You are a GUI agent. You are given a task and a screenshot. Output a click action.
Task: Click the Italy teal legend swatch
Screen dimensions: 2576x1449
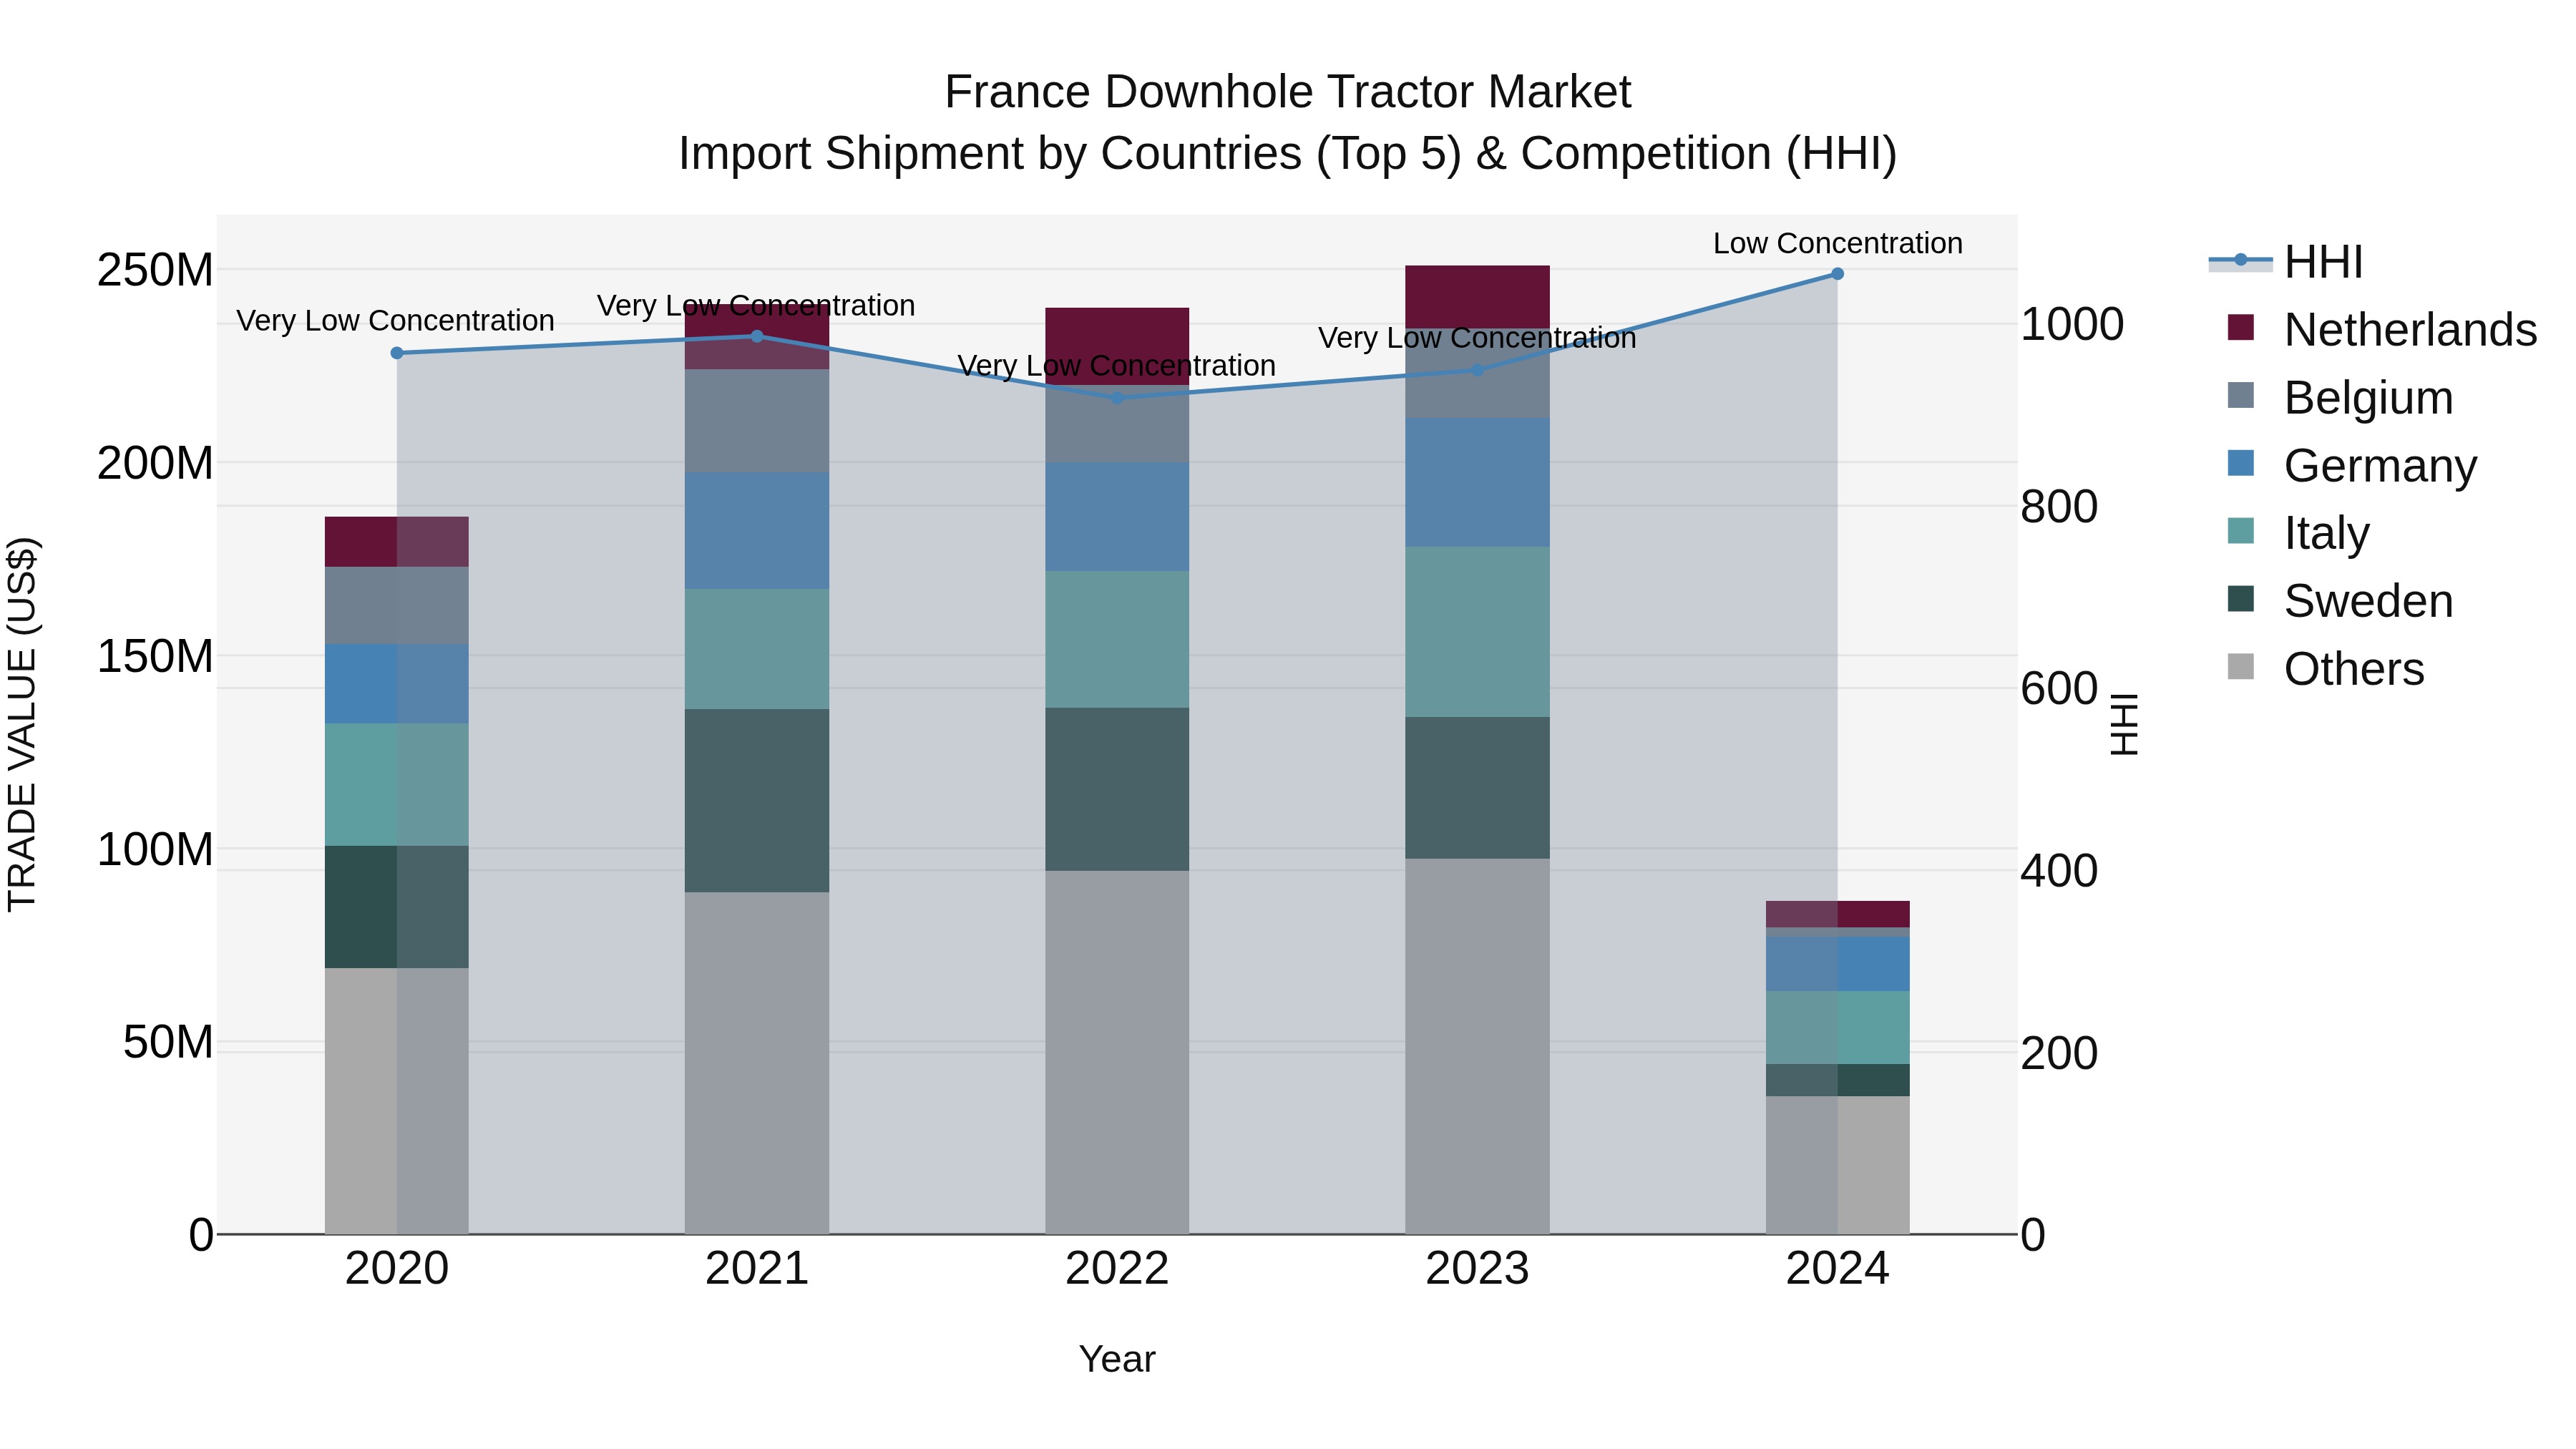2241,532
